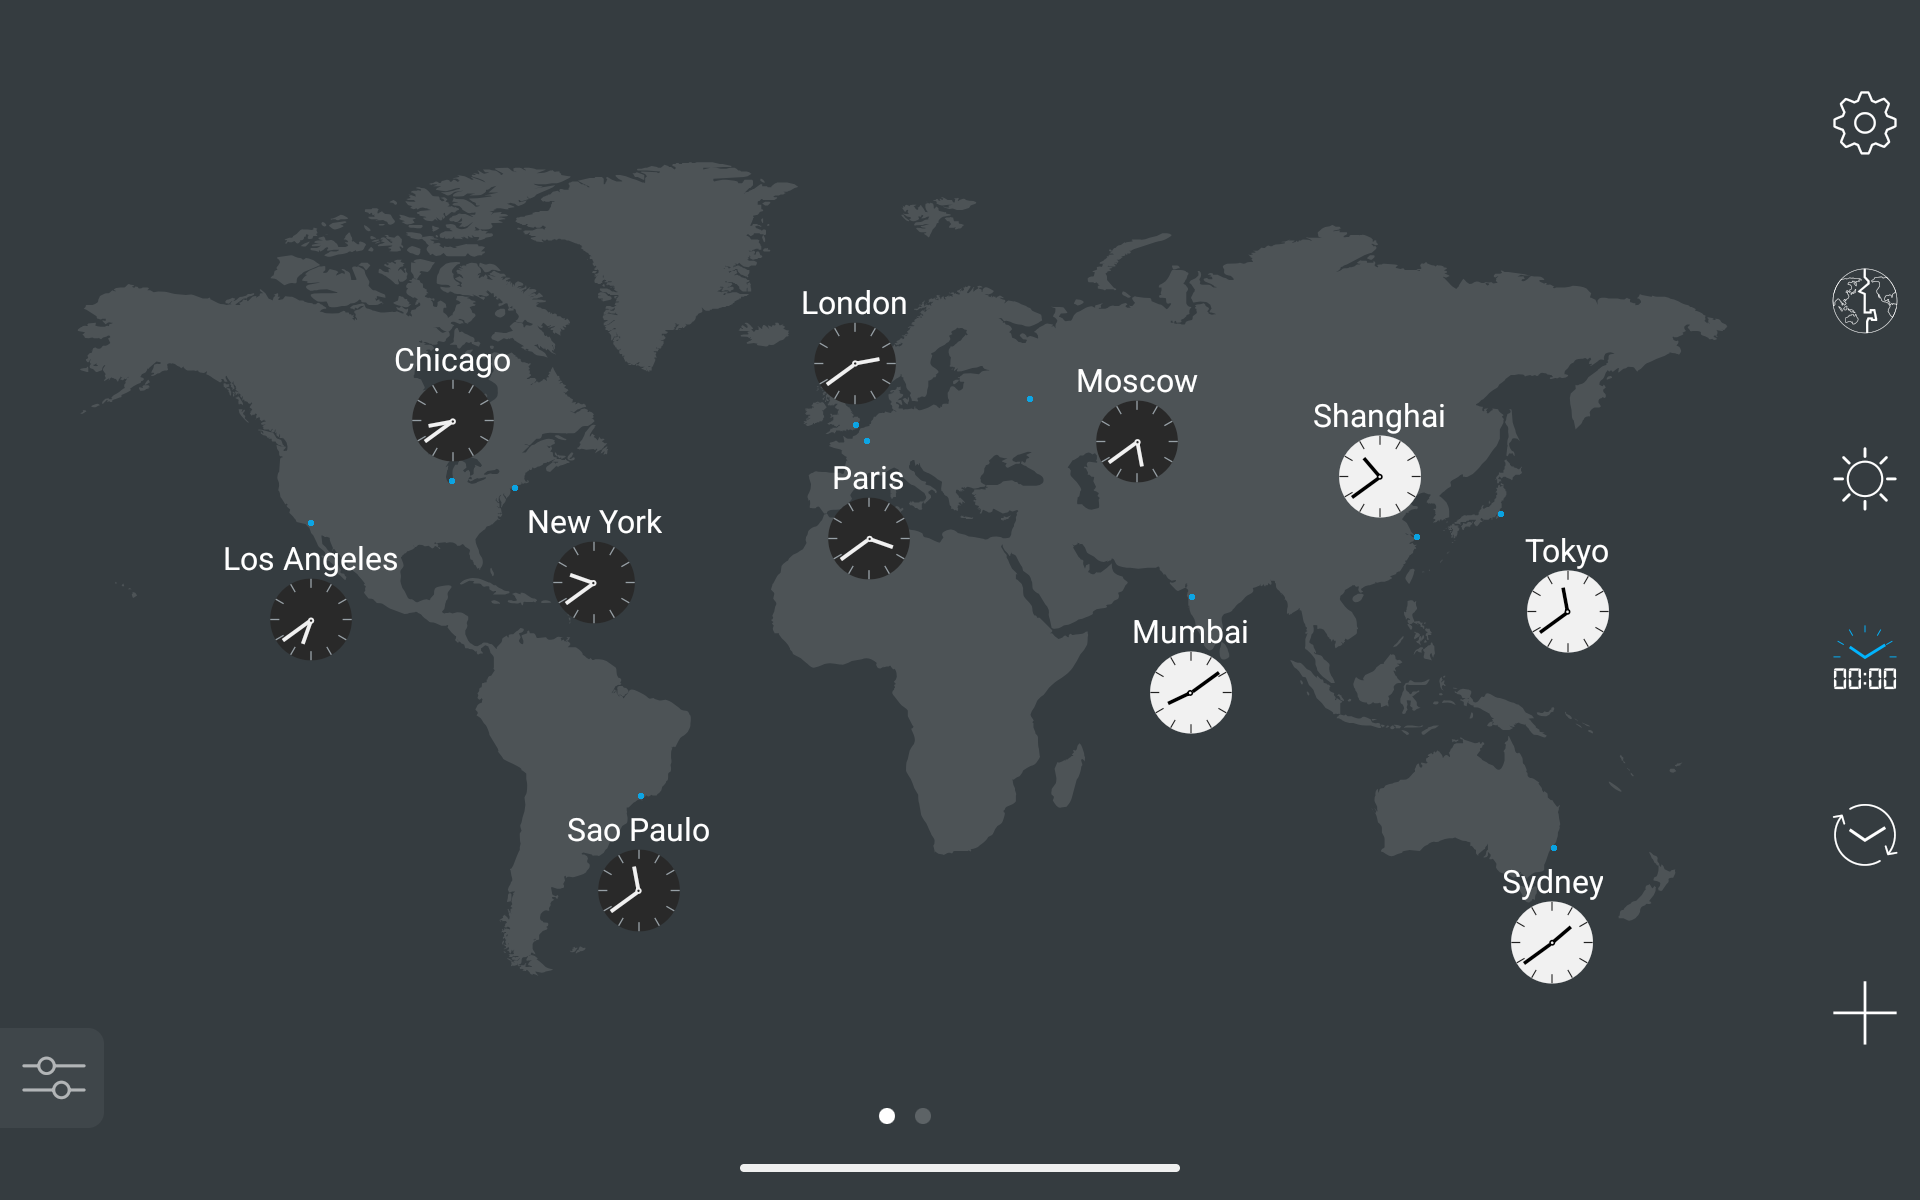Image resolution: width=1920 pixels, height=1200 pixels.
Task: Tap the Moscow analog clock
Action: (x=1137, y=442)
